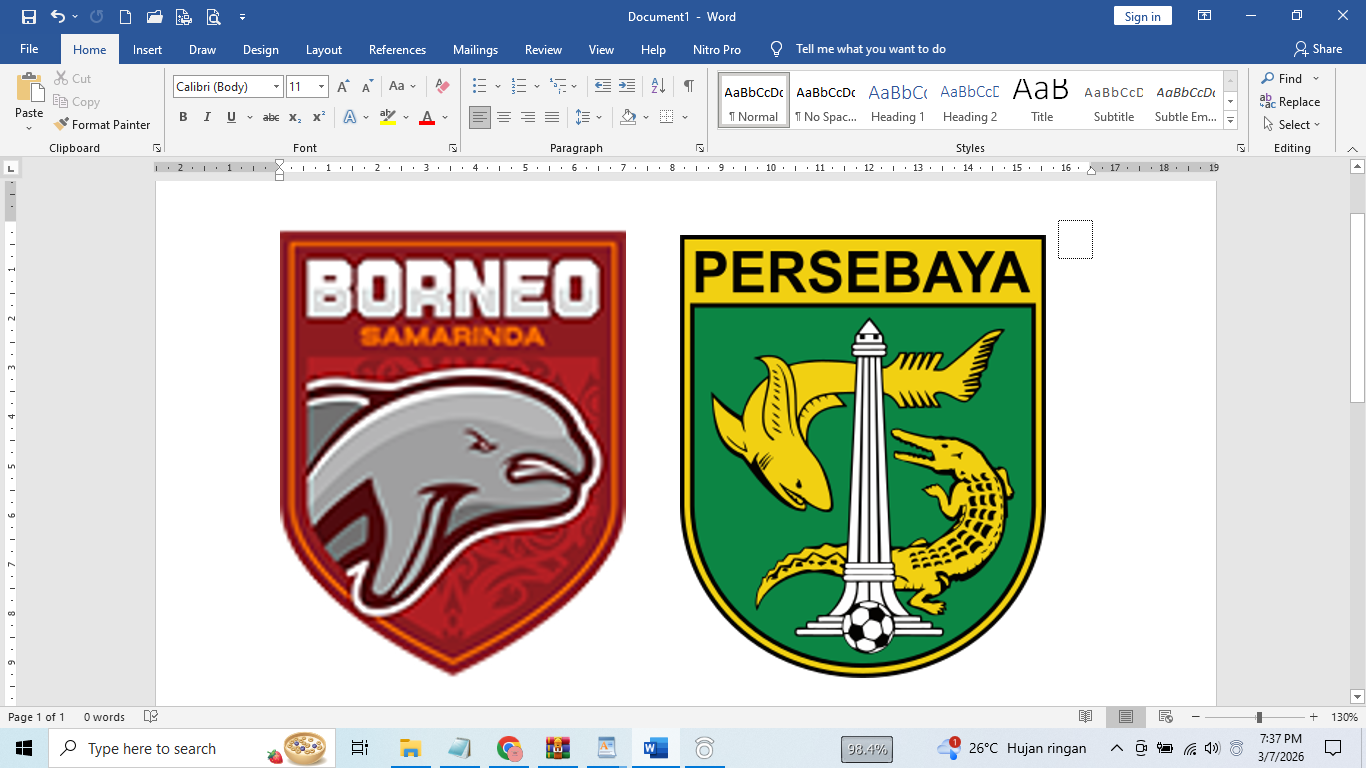This screenshot has width=1366, height=768.
Task: Click the 130% zoom level
Action: coord(1345,717)
